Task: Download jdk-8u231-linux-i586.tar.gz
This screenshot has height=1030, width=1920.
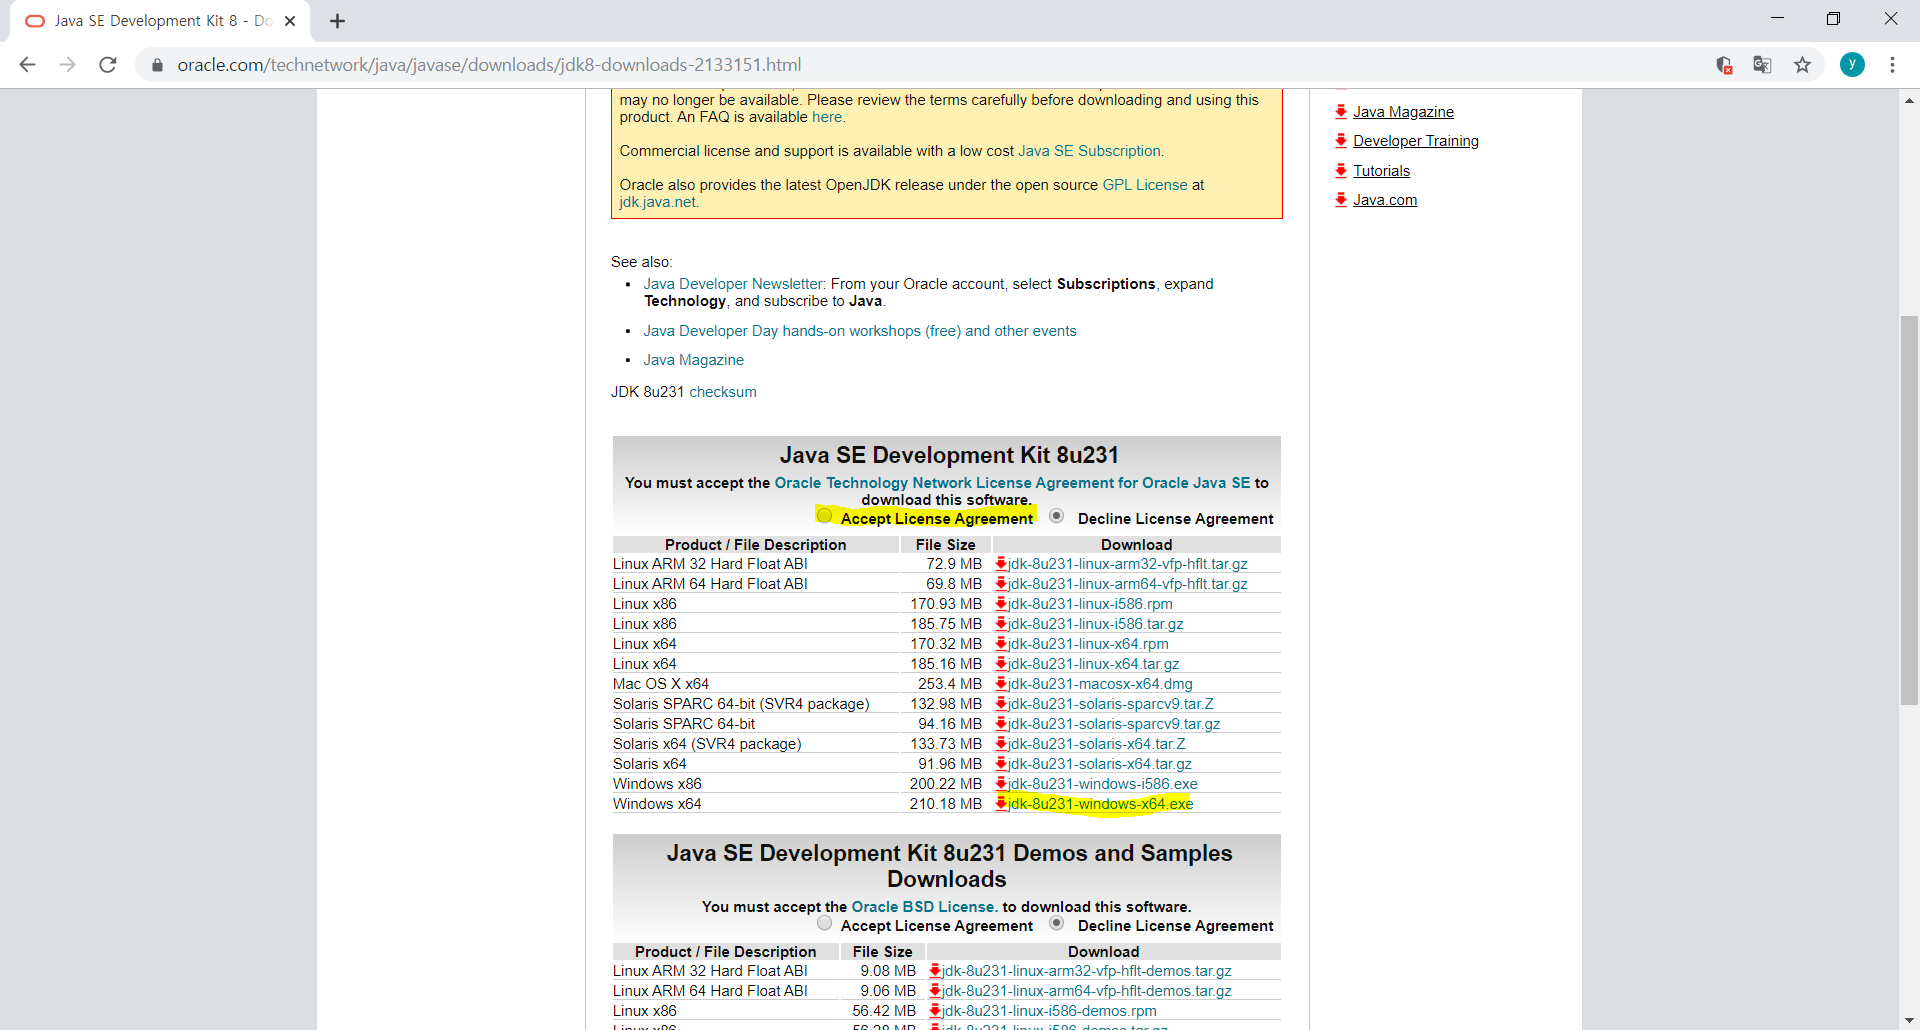Action: click(x=1095, y=624)
